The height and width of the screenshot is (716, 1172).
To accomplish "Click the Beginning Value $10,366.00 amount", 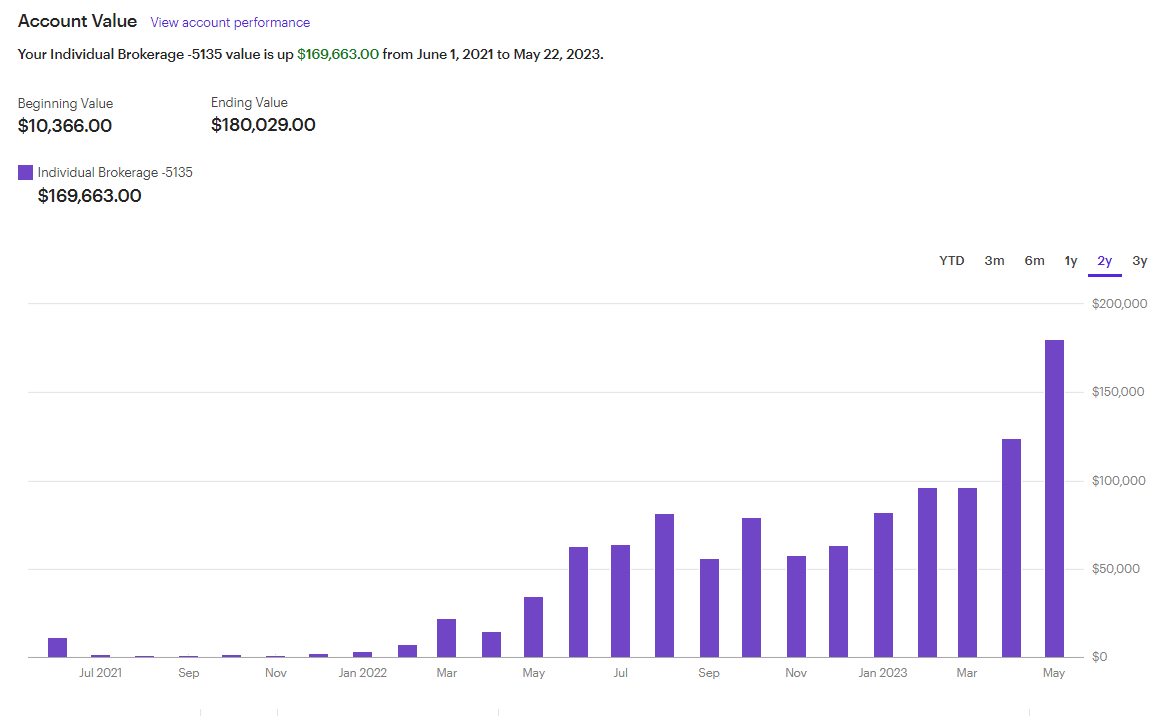I will tap(65, 126).
